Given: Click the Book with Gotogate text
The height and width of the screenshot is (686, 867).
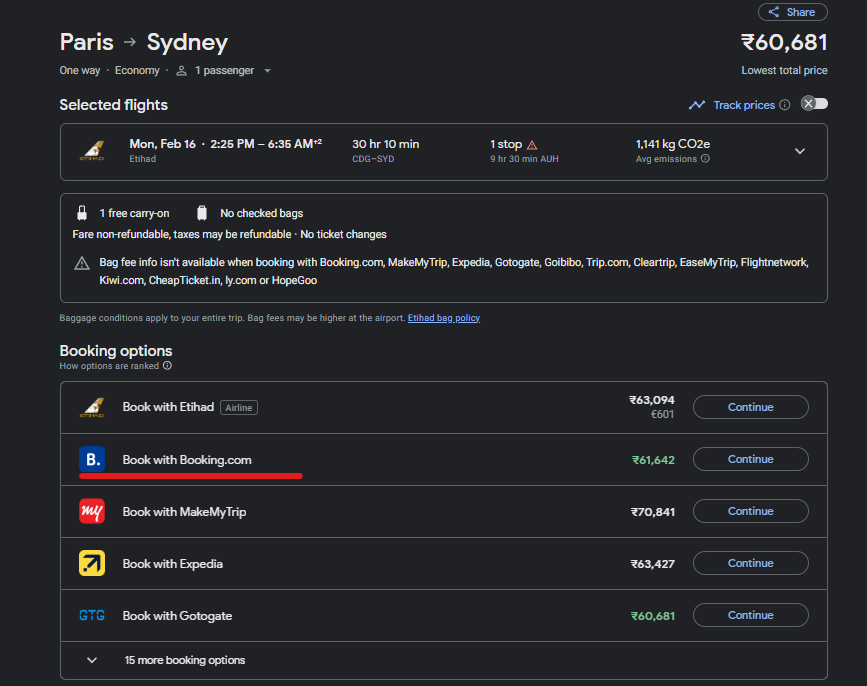Looking at the screenshot, I should tap(177, 616).
